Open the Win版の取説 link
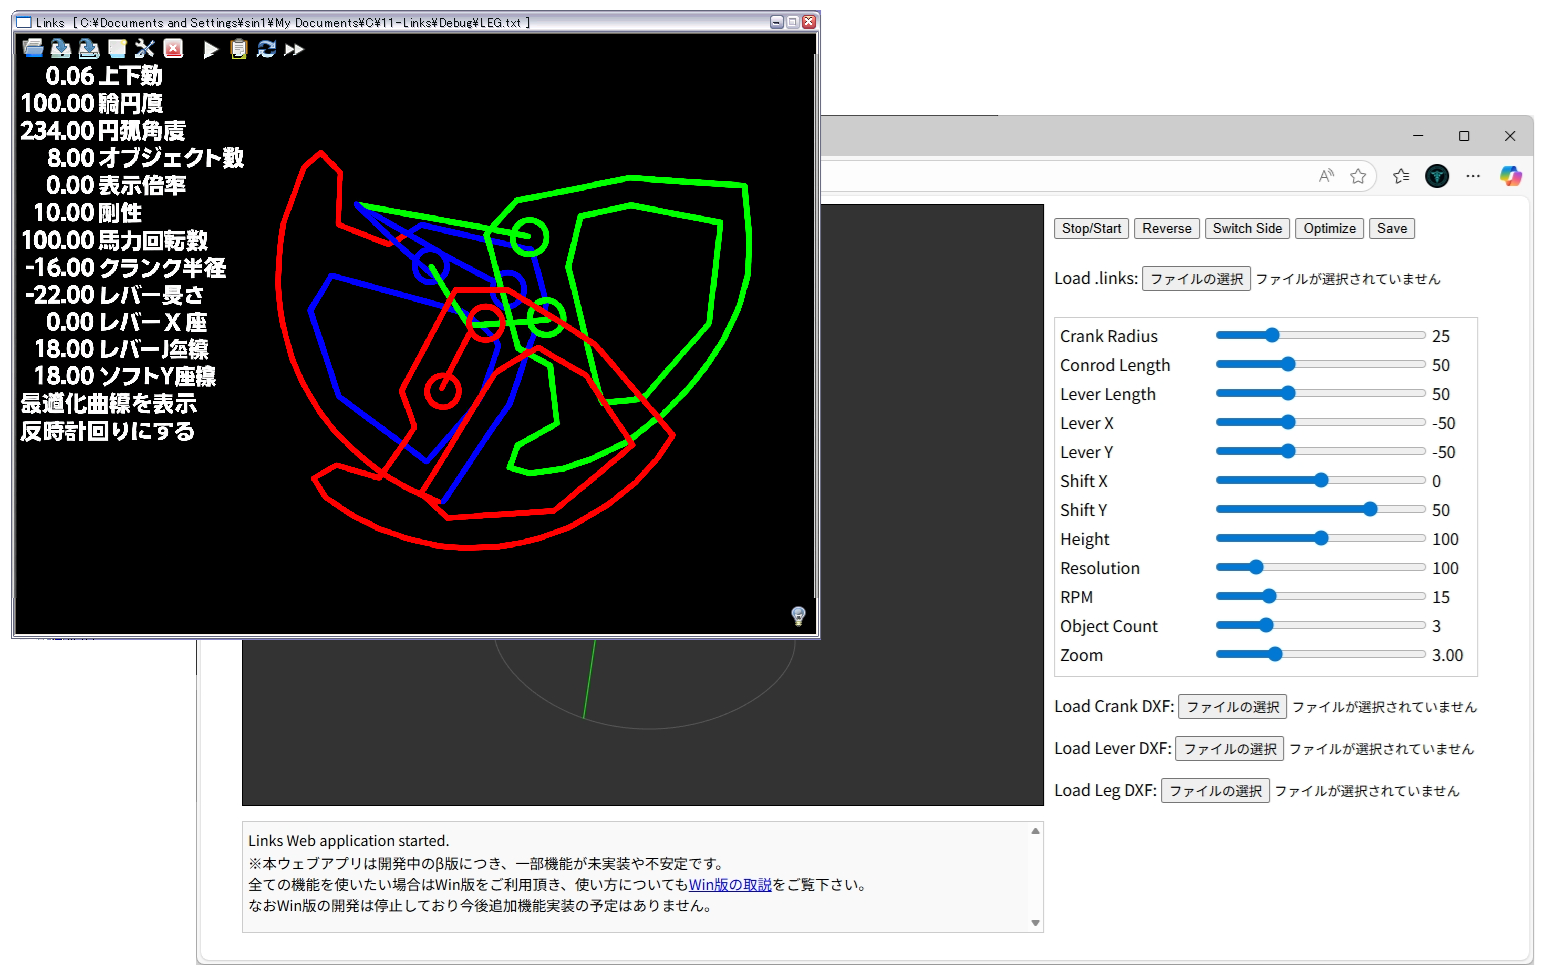Screen dimensions: 1543x971 730,885
